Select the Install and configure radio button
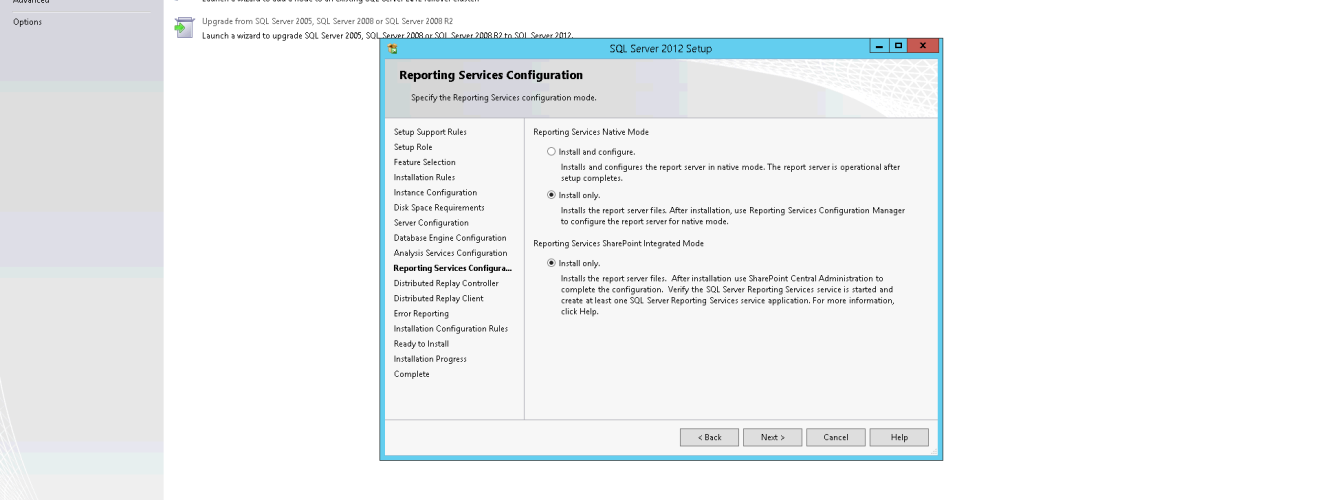Image resolution: width=1320 pixels, height=500 pixels. (x=551, y=152)
